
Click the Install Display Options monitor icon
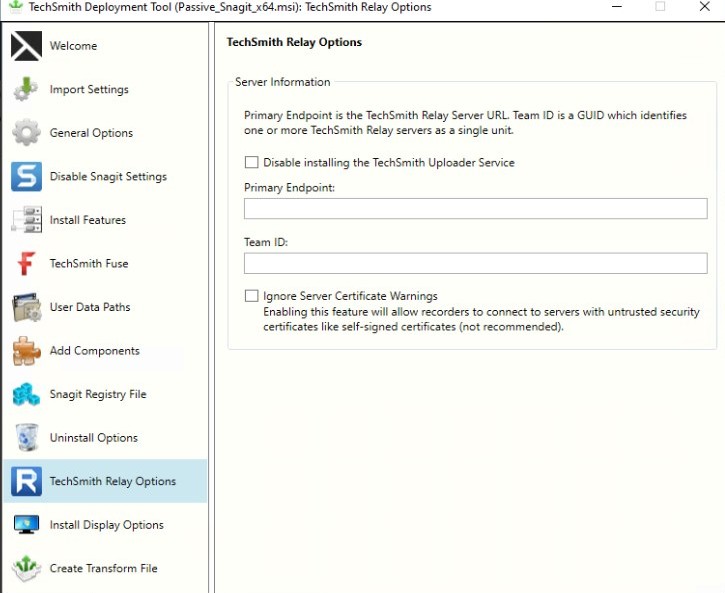(26, 525)
